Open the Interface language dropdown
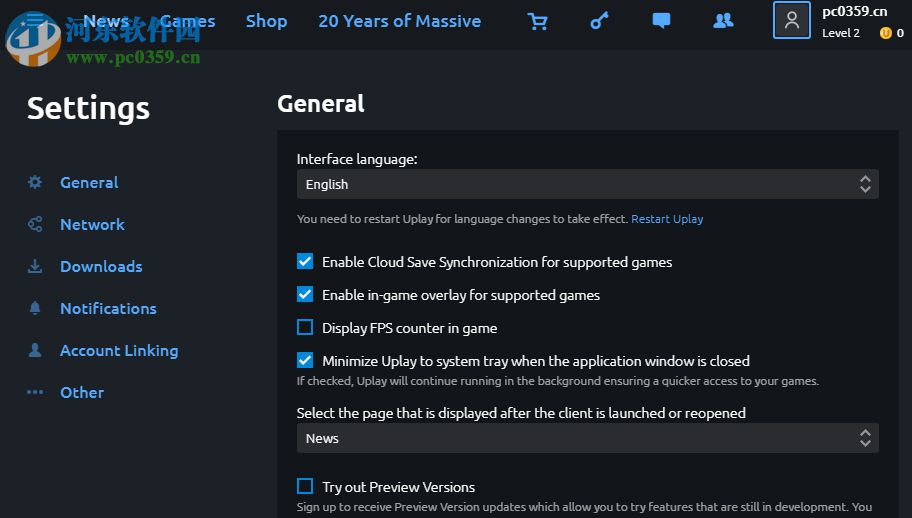 (x=587, y=184)
